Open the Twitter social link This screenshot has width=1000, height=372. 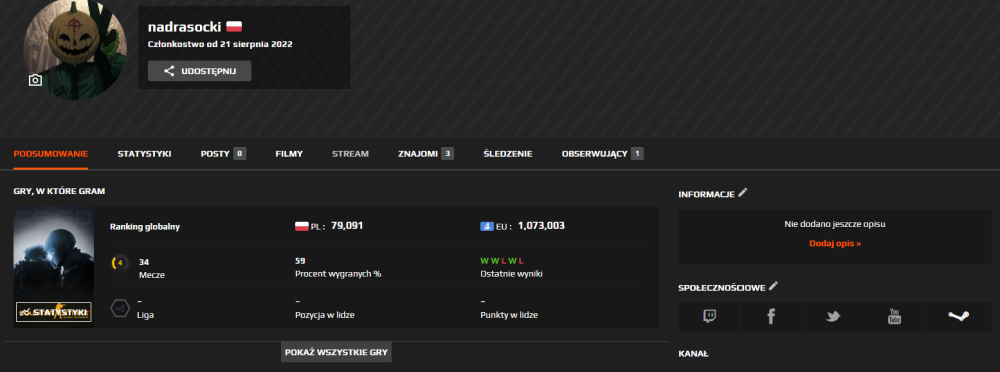pos(833,316)
